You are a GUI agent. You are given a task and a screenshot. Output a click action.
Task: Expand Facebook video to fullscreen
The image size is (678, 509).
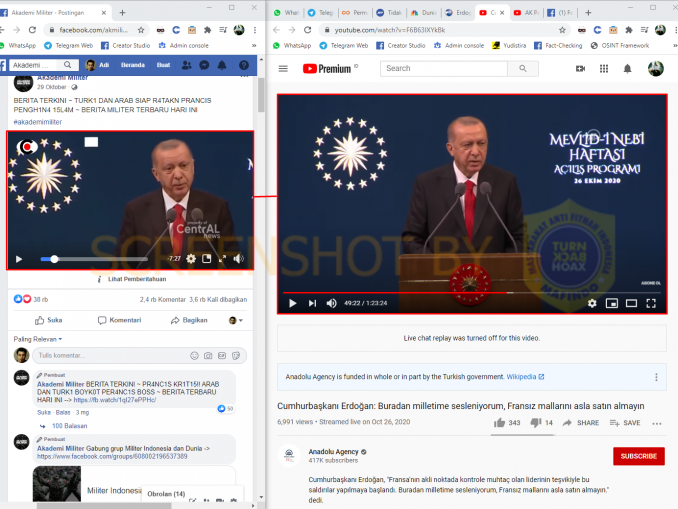222,259
